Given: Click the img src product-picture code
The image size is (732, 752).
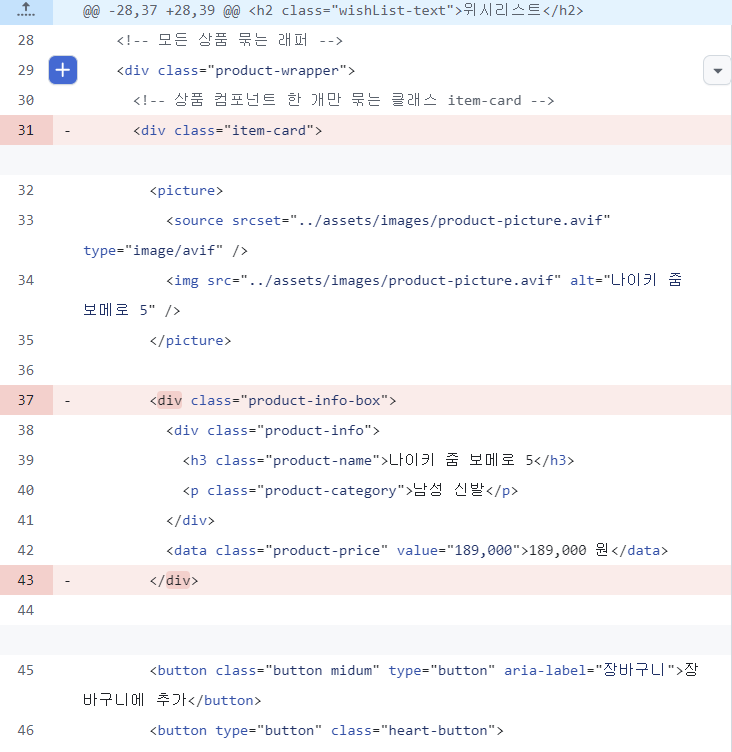Looking at the screenshot, I should click(382, 295).
